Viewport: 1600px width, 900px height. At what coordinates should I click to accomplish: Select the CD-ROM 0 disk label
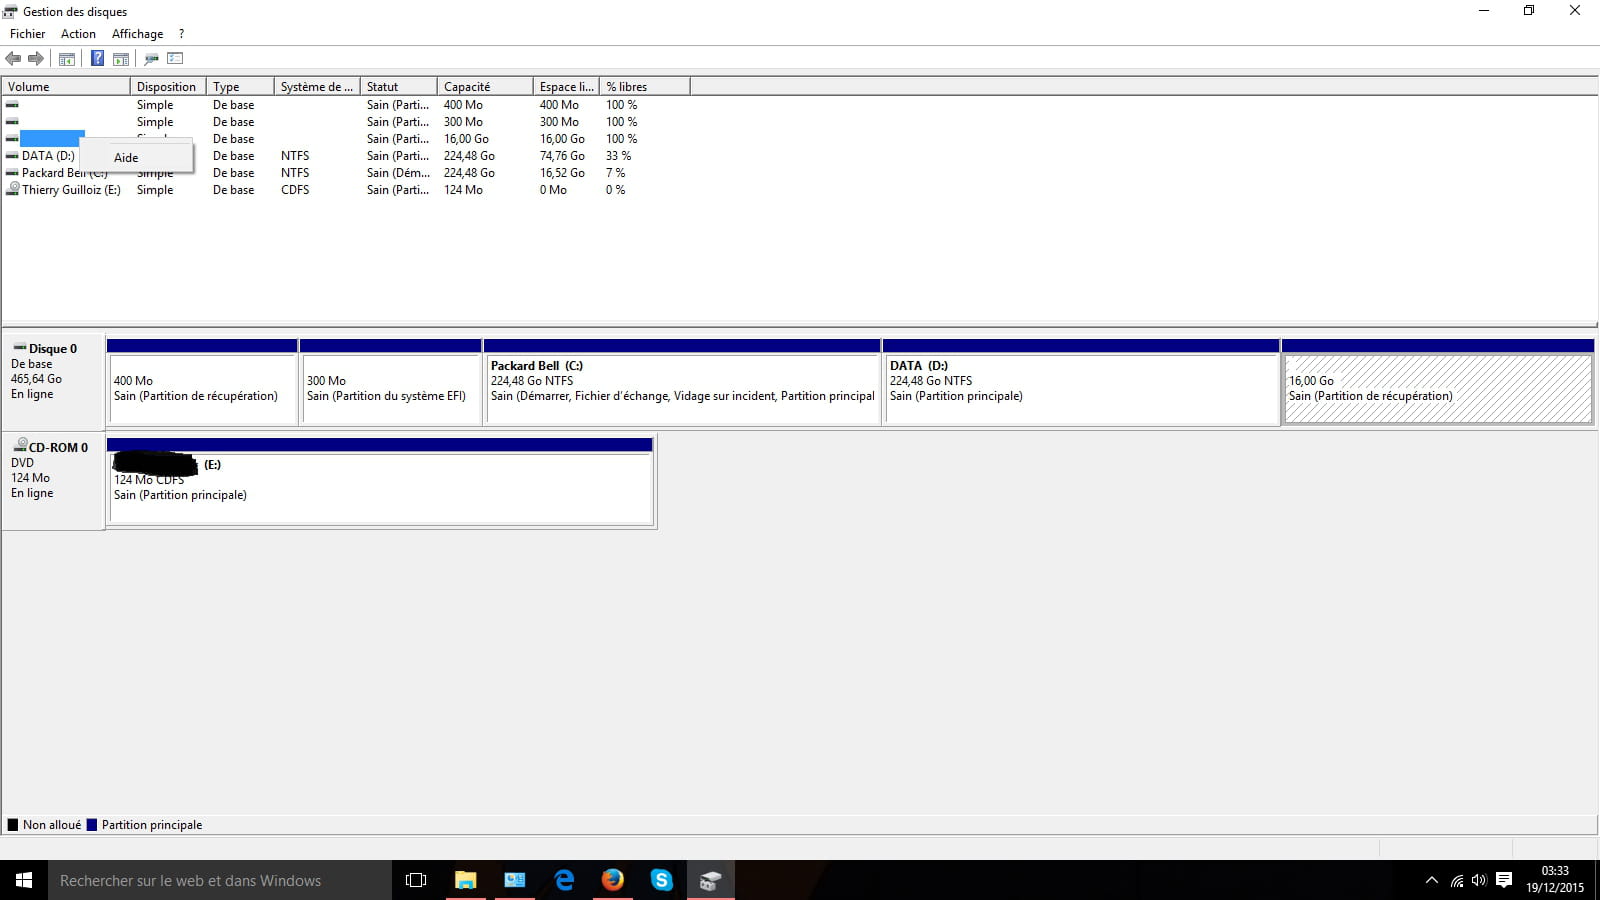pos(53,480)
